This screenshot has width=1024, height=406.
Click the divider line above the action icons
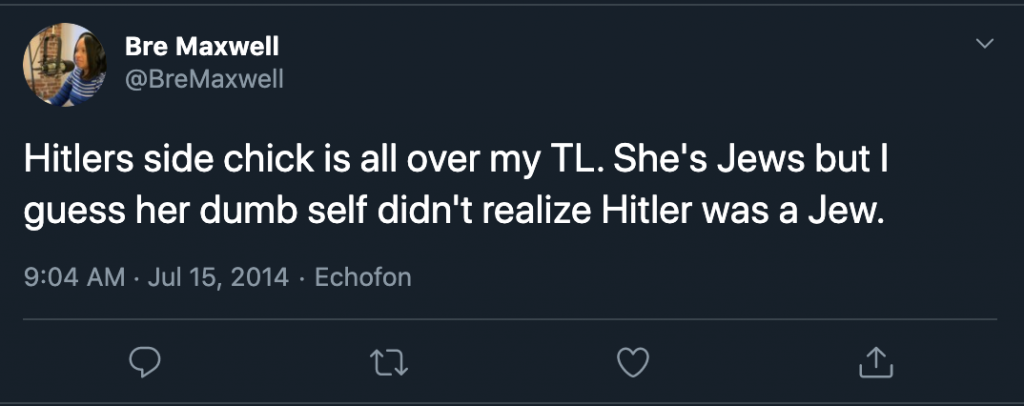point(510,319)
